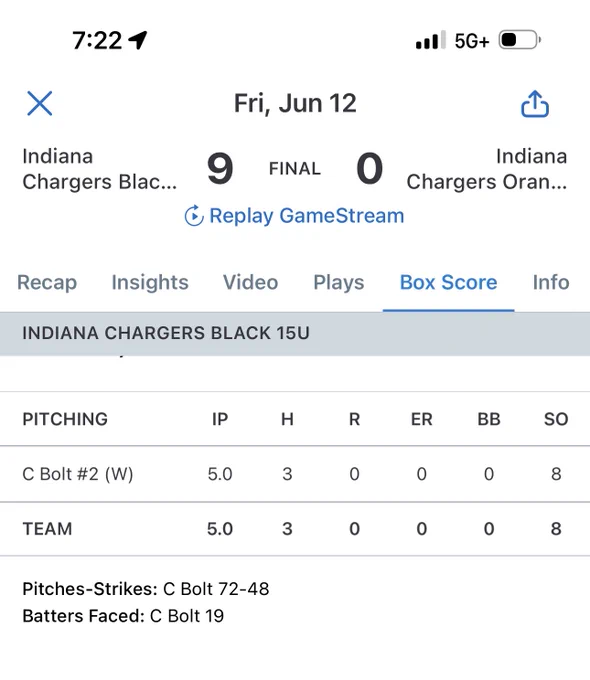The height and width of the screenshot is (680, 590).
Task: Close the game details view
Action: coord(39,103)
